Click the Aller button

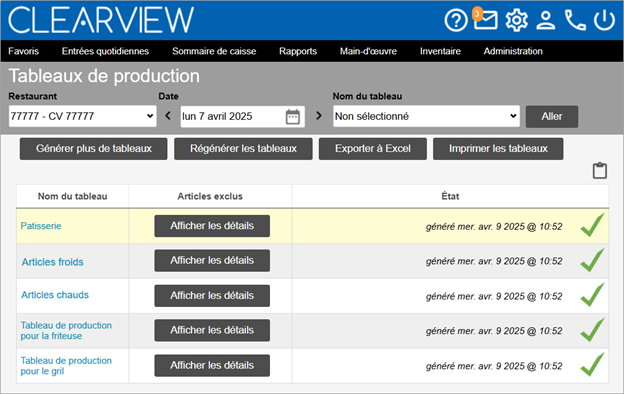(552, 117)
